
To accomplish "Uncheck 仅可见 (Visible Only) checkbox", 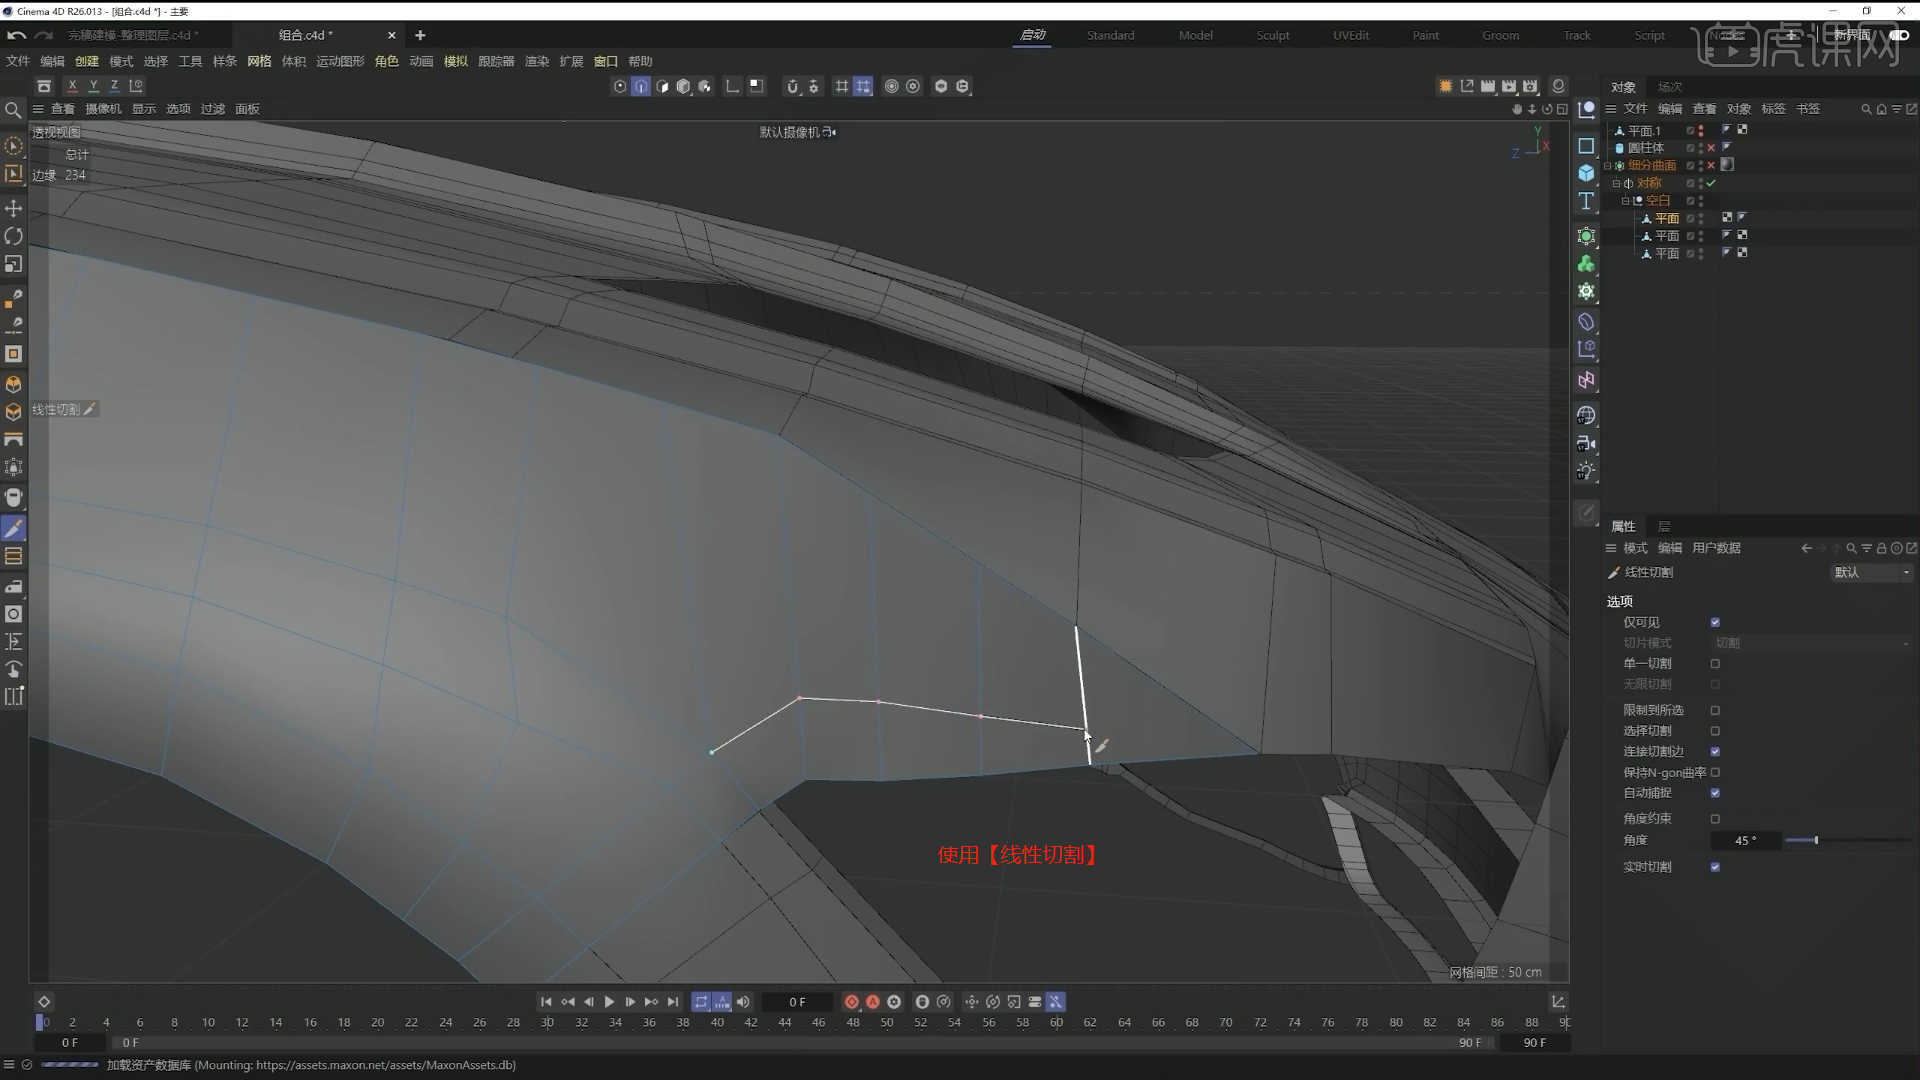I will point(1715,622).
